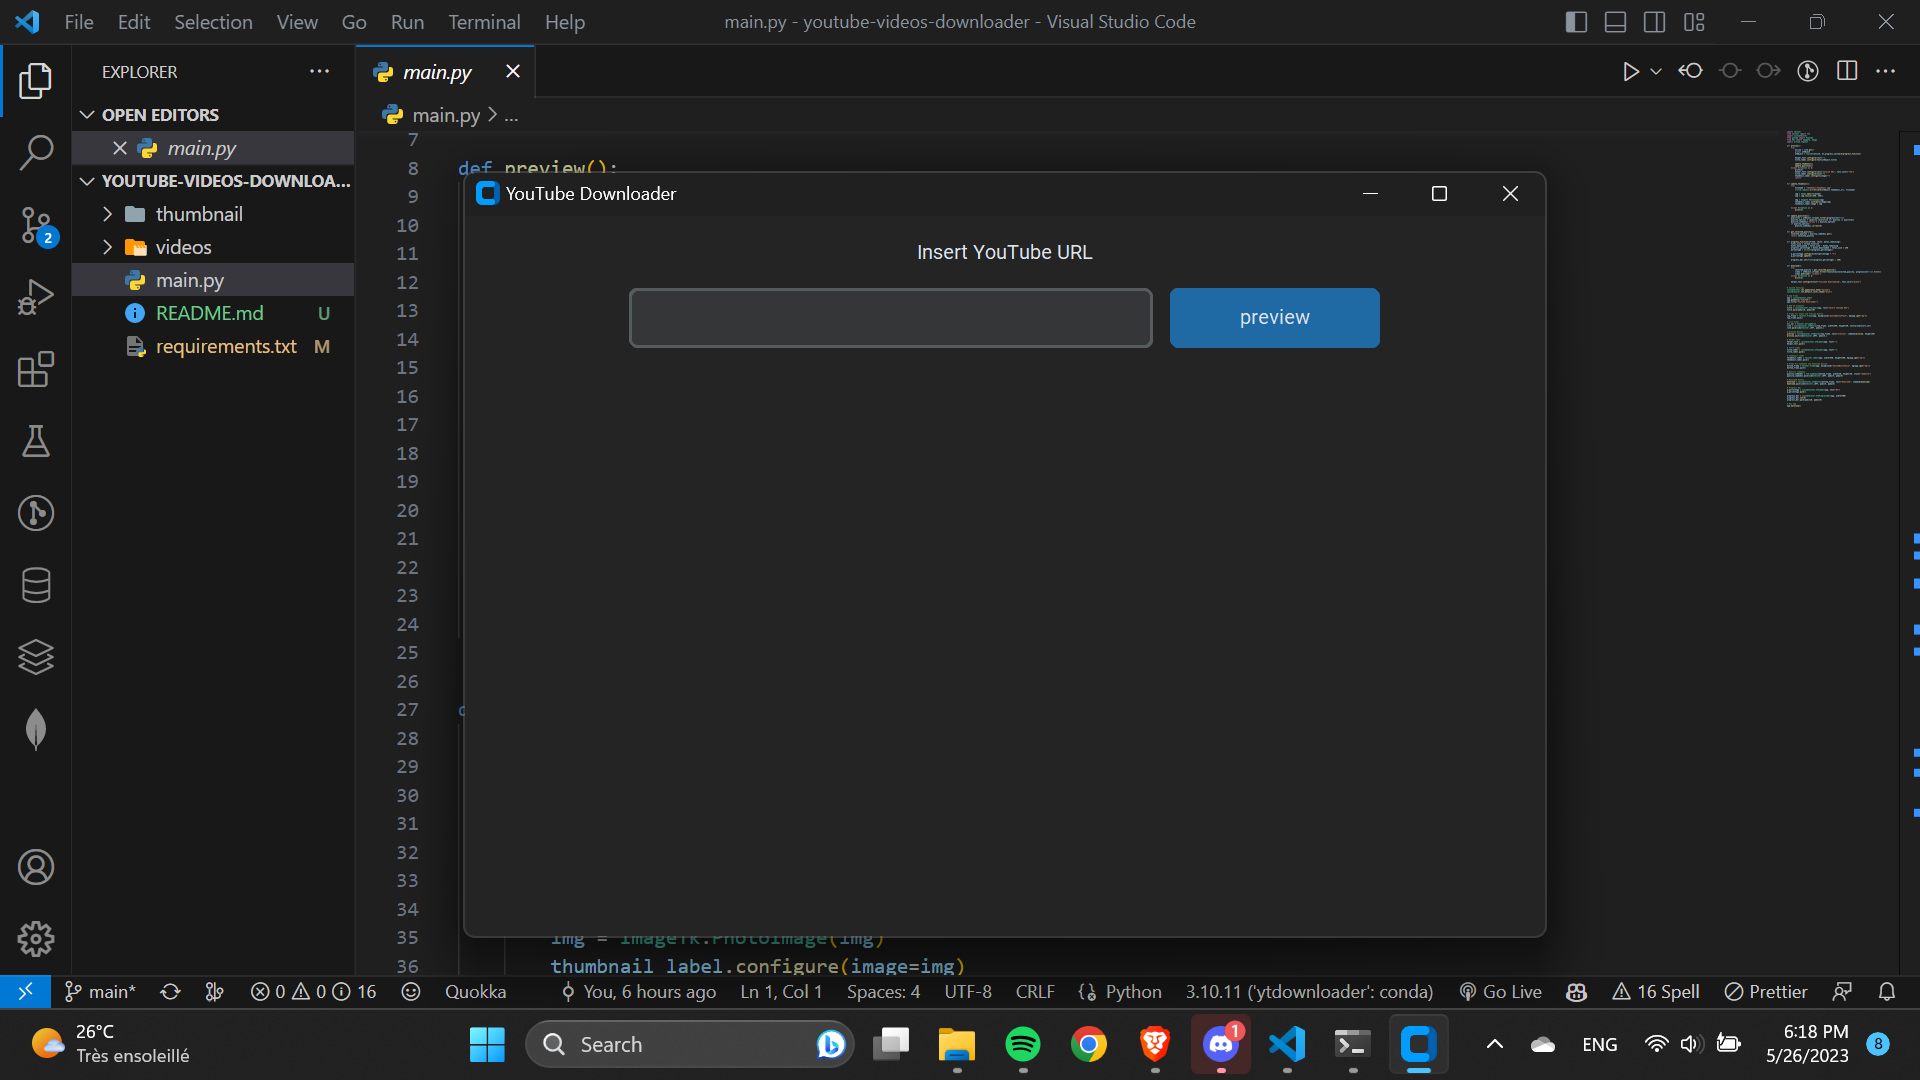Open the Extensions view
The width and height of the screenshot is (1920, 1080).
tap(36, 369)
